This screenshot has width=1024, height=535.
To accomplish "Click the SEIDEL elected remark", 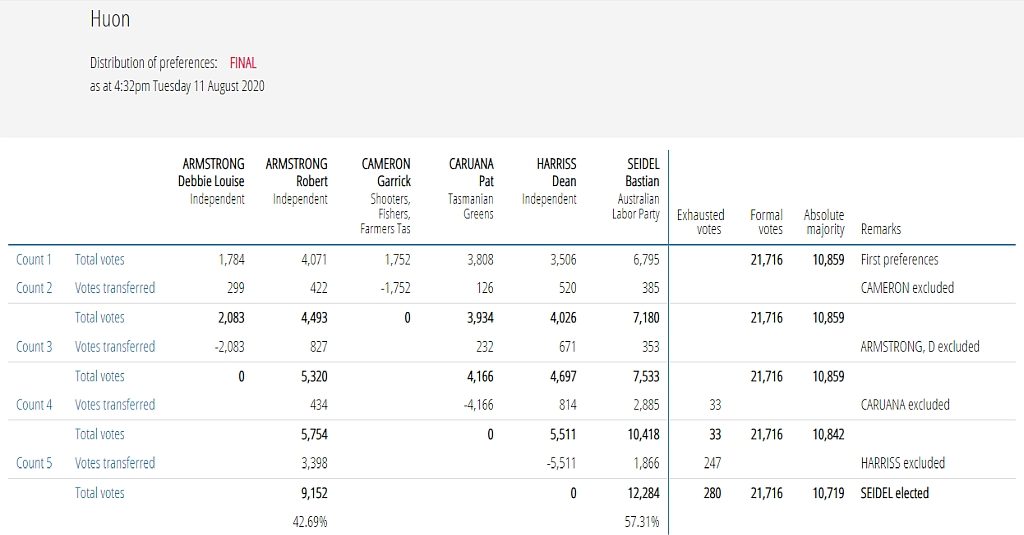I will point(895,493).
